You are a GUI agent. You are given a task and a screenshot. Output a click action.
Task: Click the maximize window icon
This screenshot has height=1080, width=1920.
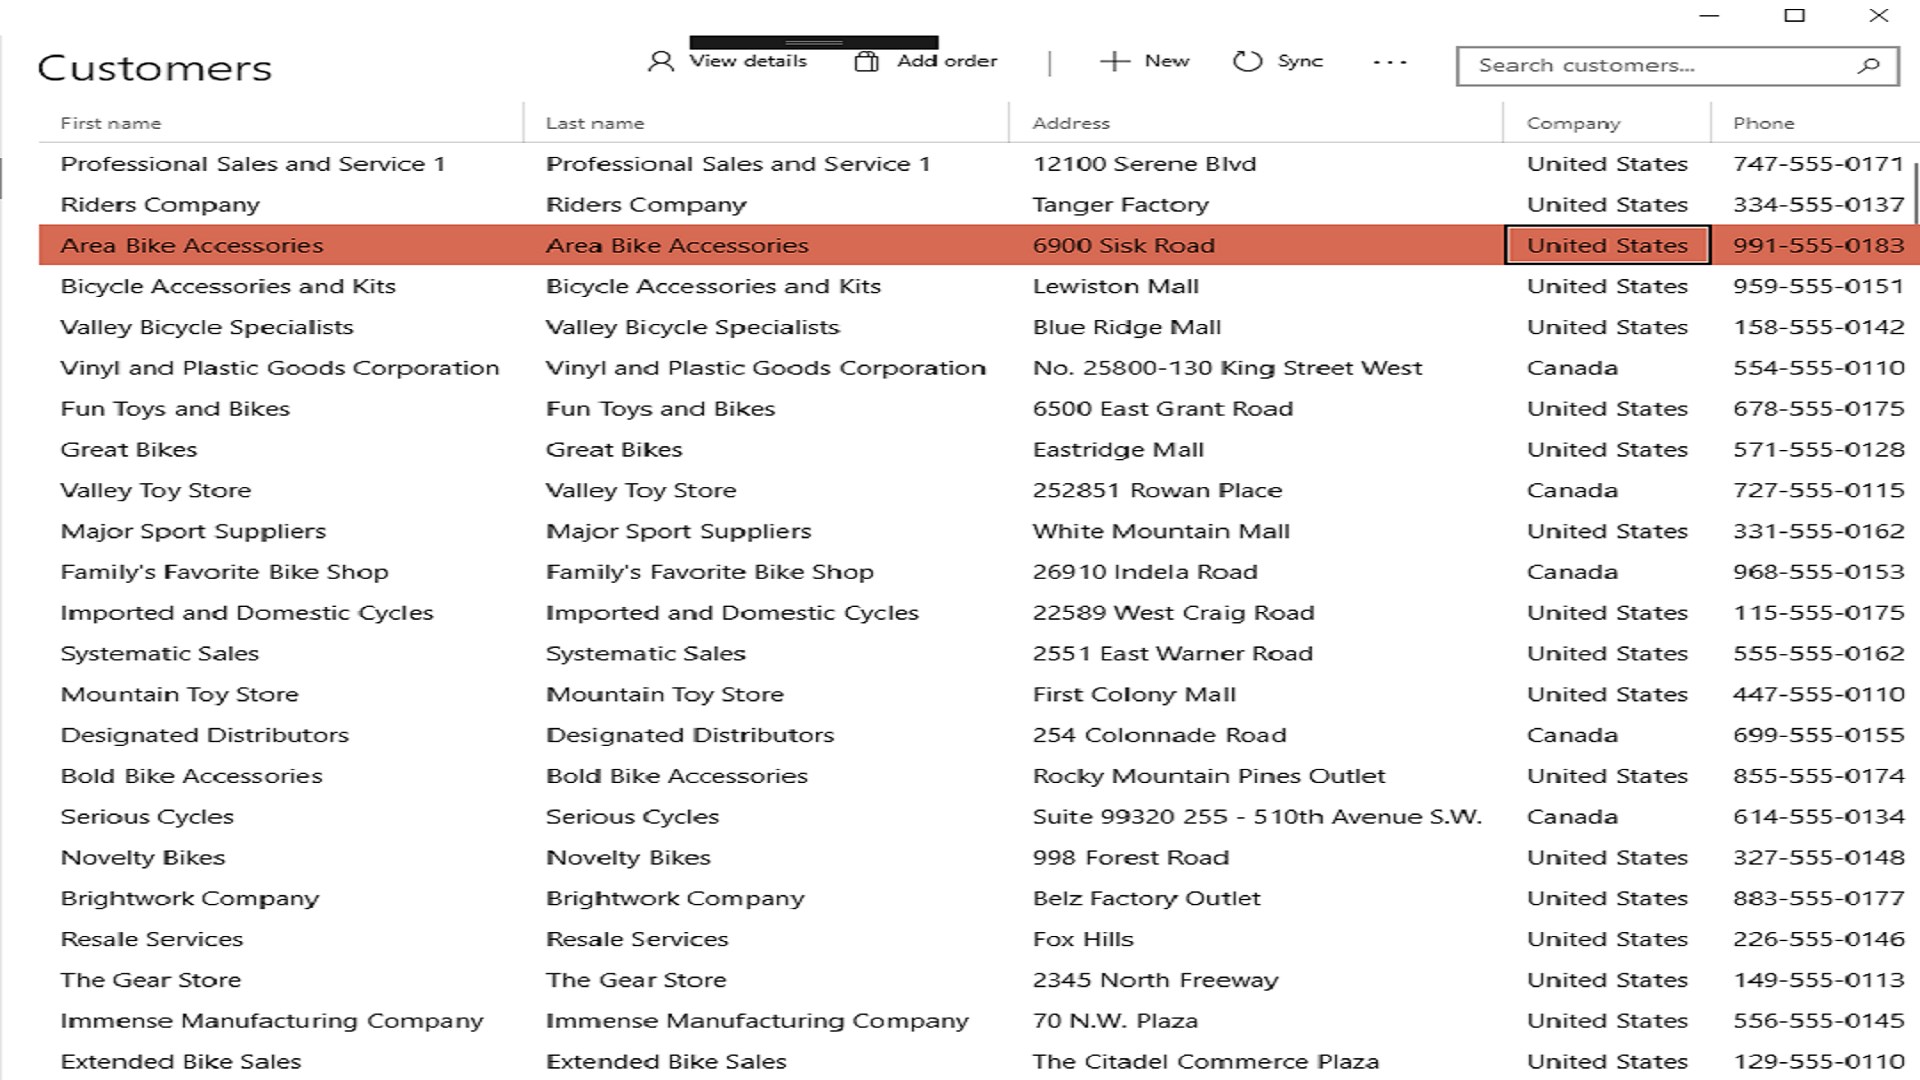[1795, 15]
